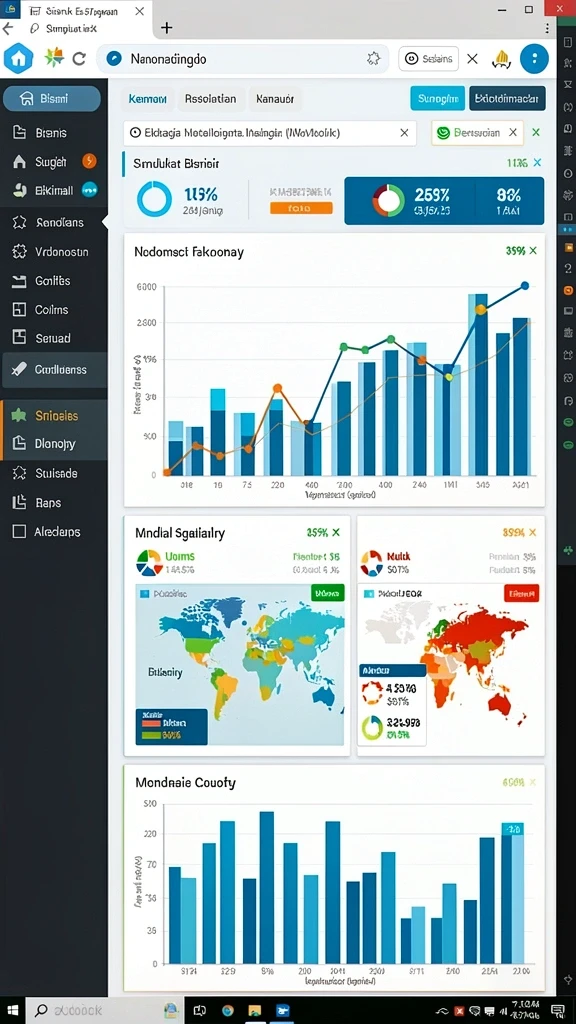This screenshot has width=576, height=1024.
Task: Click the blue home icon in browser toolbar
Action: click(x=18, y=59)
